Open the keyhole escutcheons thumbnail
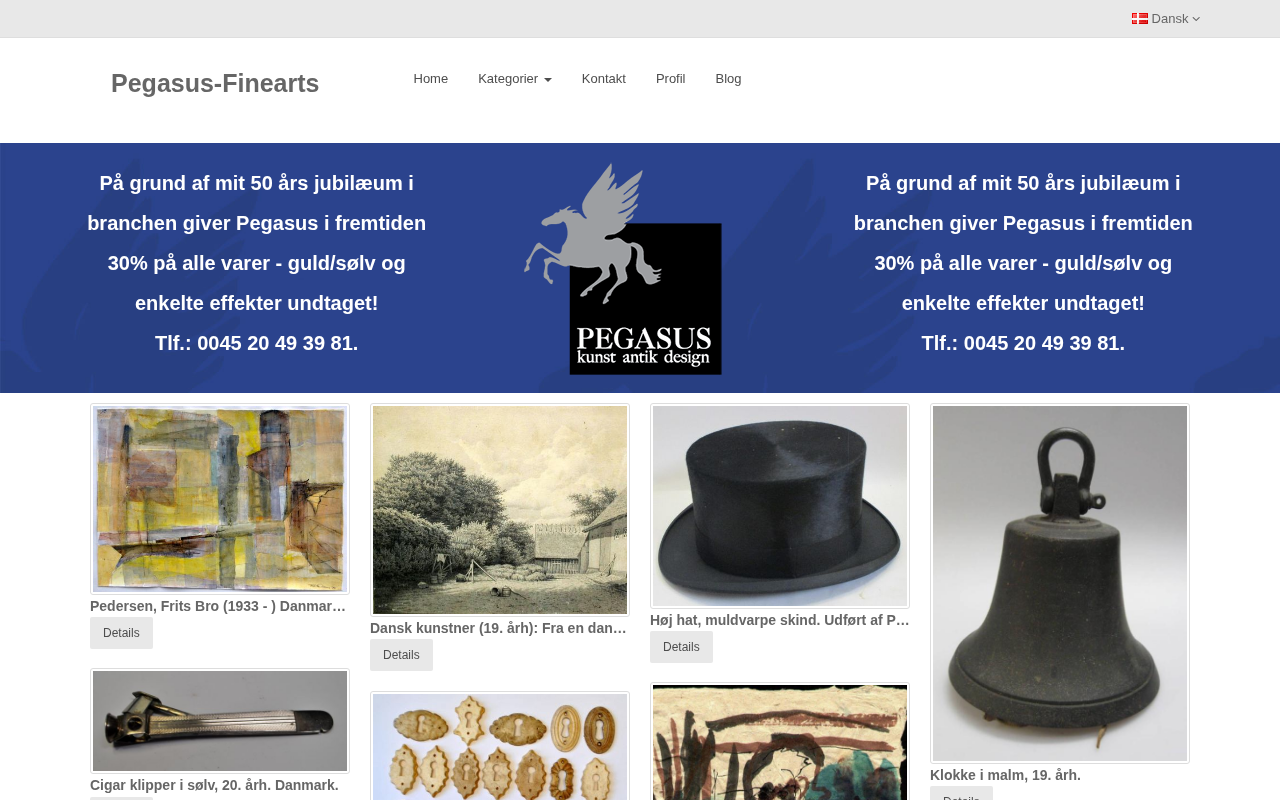 [x=500, y=746]
